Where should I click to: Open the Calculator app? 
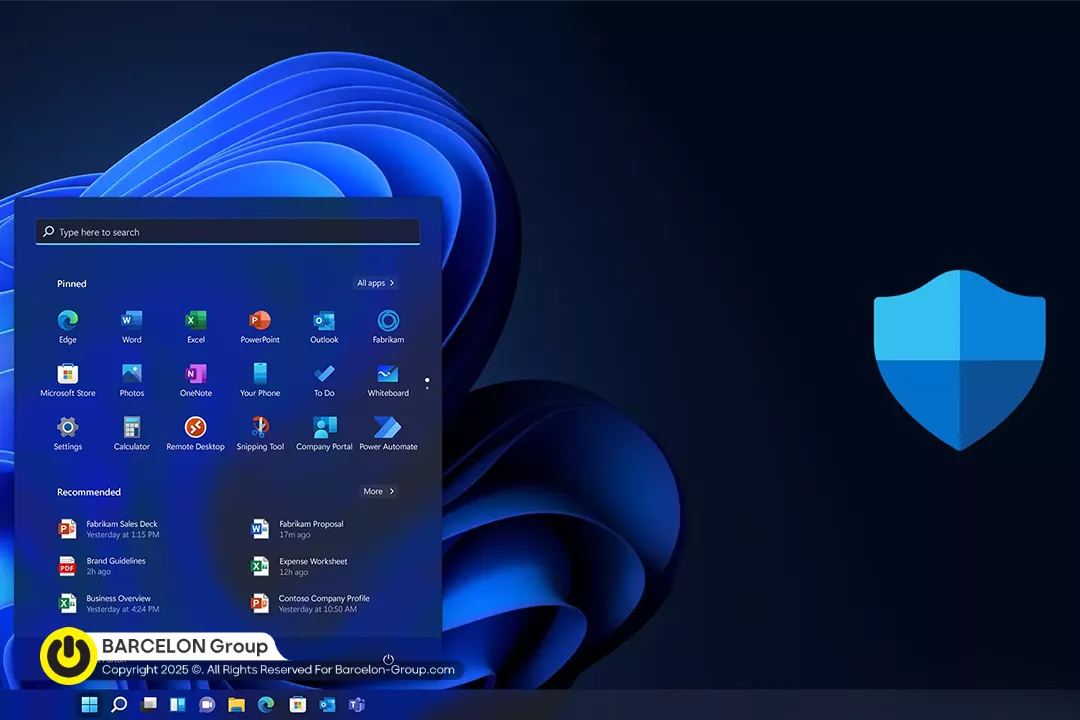coord(132,433)
